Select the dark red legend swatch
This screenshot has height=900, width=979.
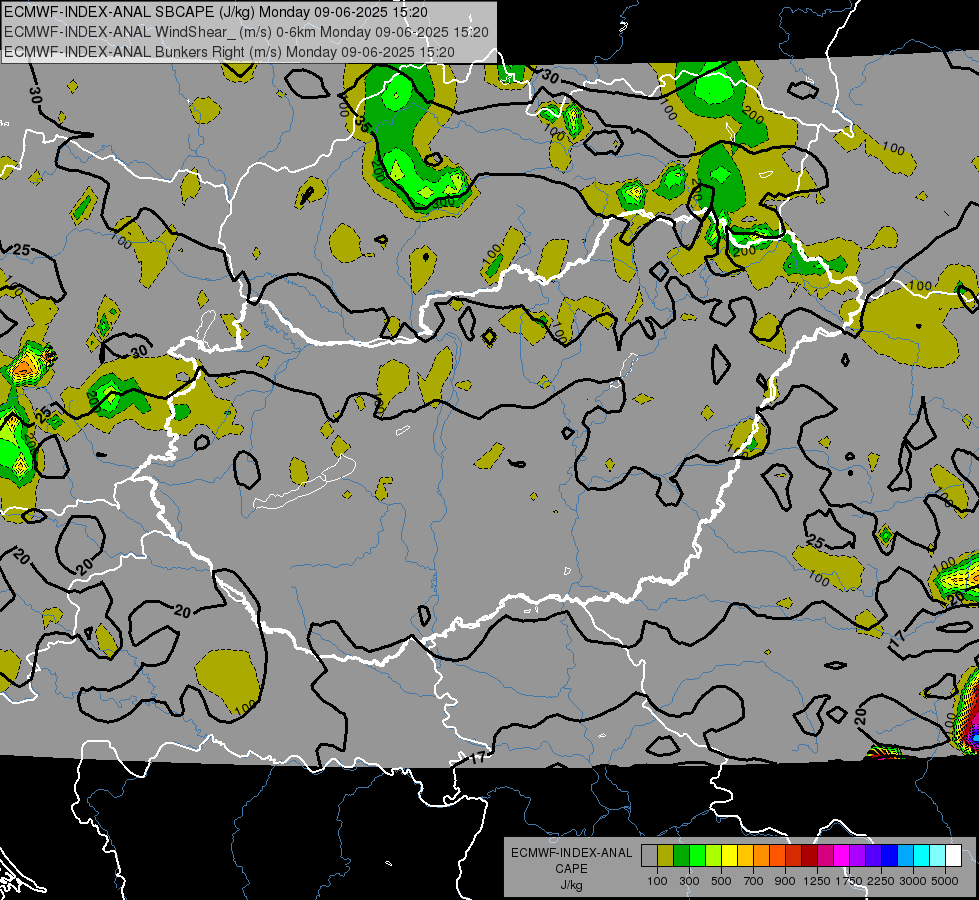pos(810,856)
